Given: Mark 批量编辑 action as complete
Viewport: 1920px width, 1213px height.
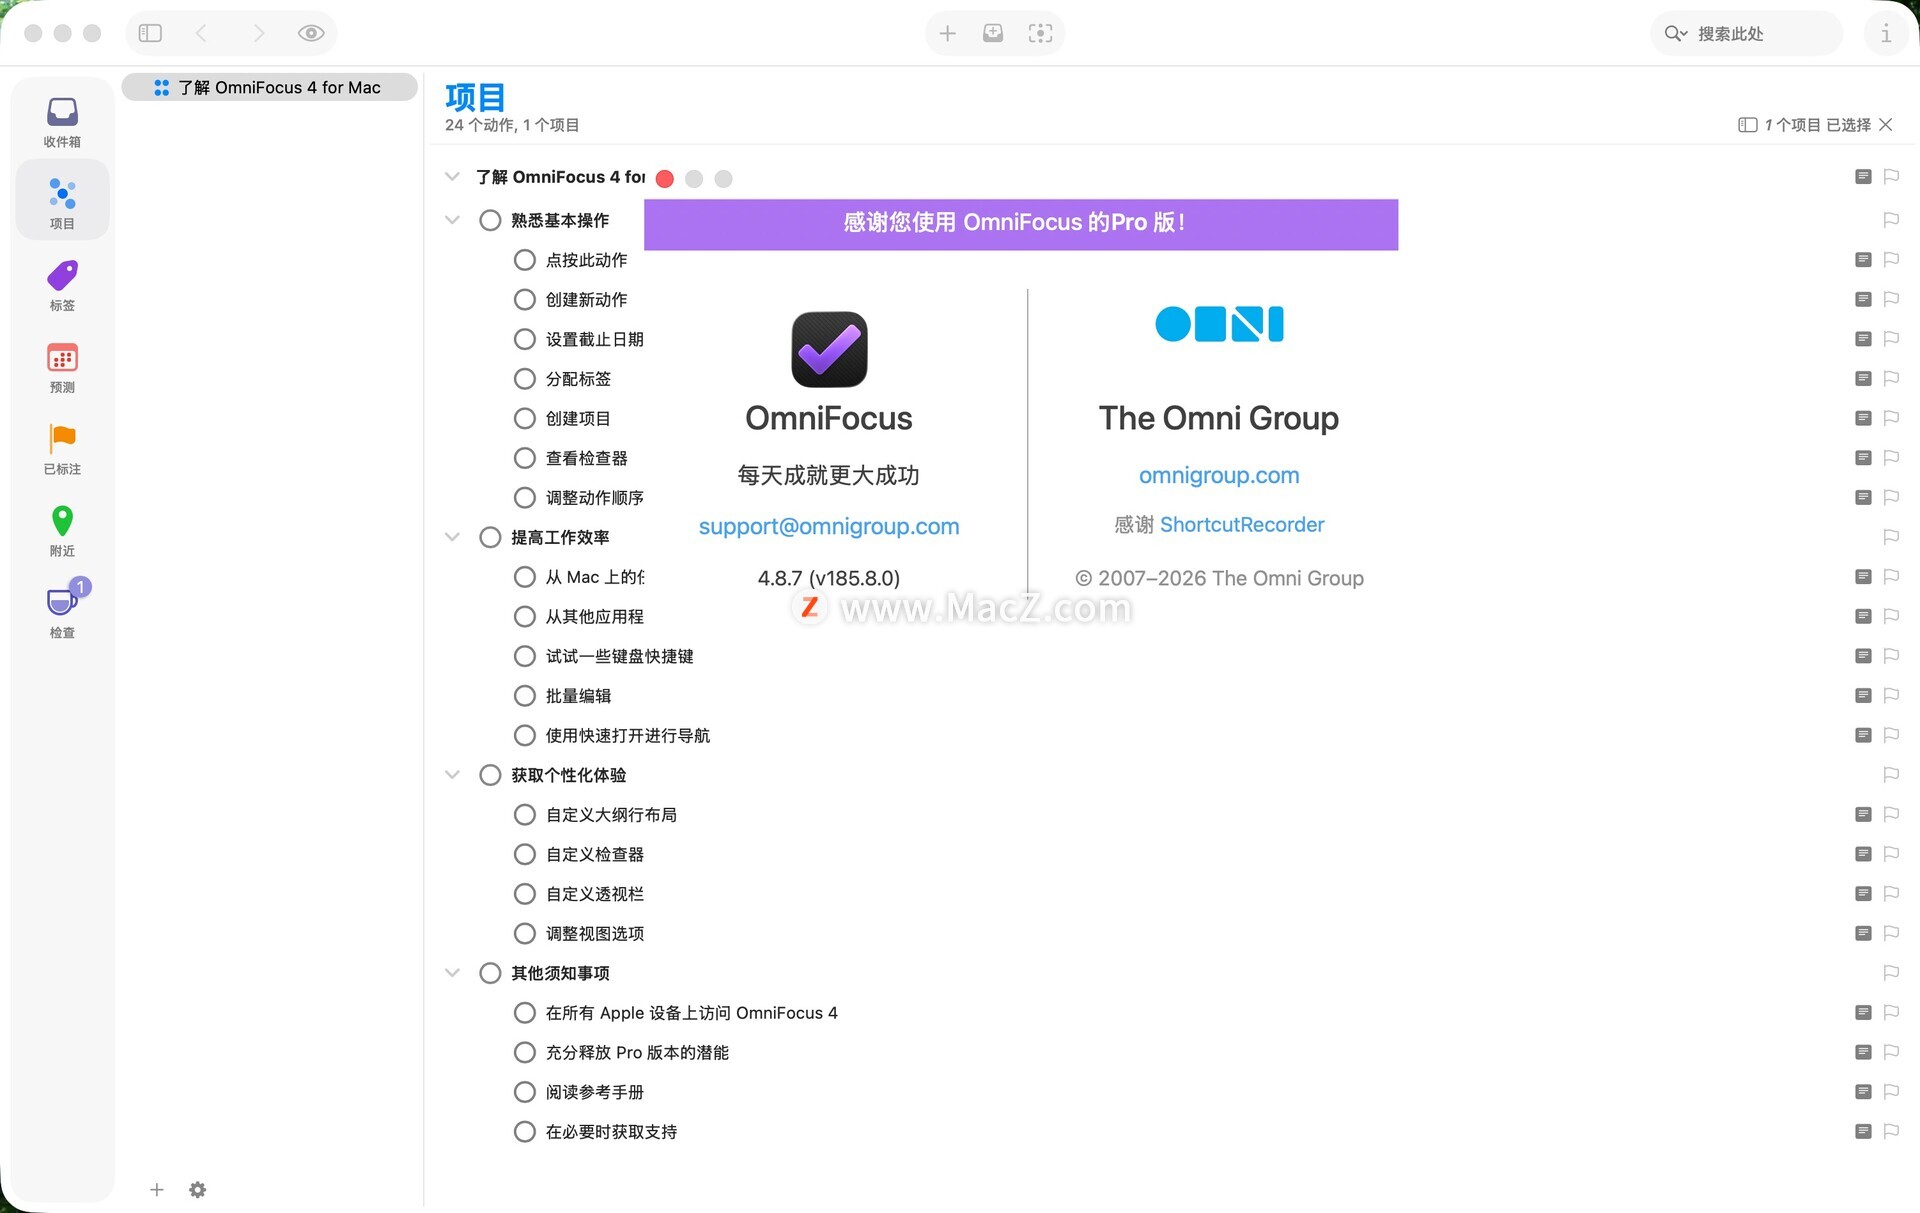Looking at the screenshot, I should (x=524, y=696).
